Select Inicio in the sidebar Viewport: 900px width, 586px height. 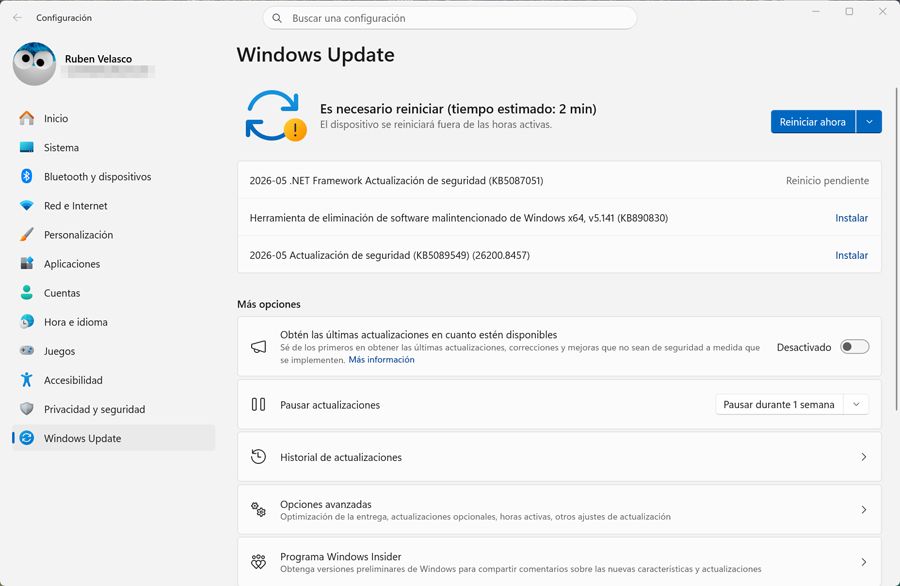[114, 118]
